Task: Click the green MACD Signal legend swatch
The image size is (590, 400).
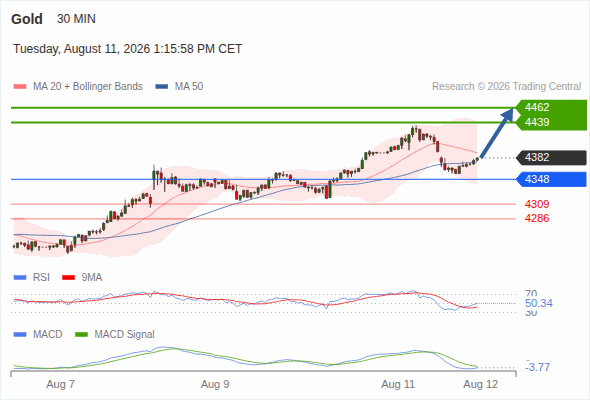Action: click(81, 335)
